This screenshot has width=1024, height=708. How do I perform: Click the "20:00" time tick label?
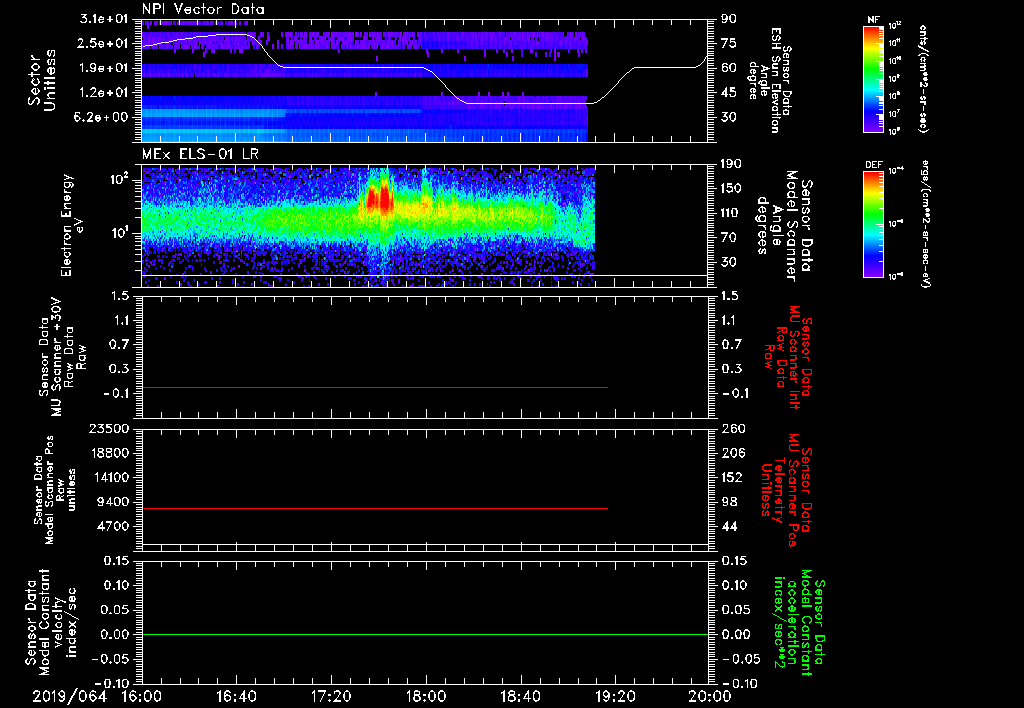point(710,696)
